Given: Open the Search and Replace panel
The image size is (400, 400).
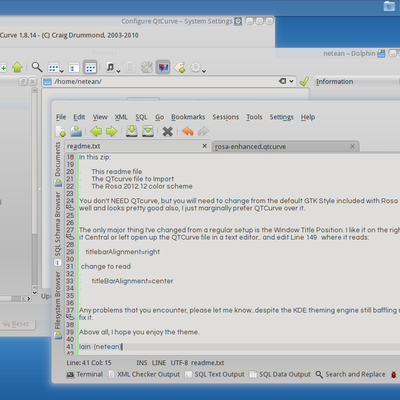Looking at the screenshot, I should (350, 374).
